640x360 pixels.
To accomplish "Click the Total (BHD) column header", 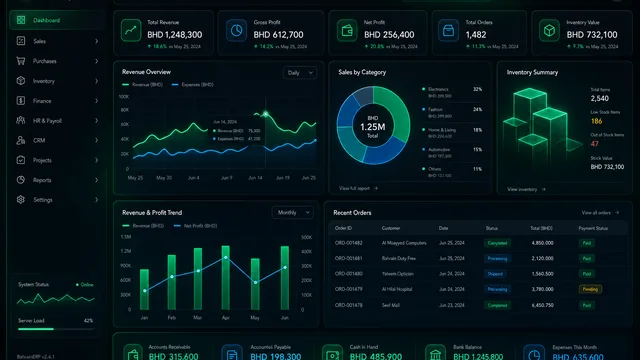I will coord(541,228).
